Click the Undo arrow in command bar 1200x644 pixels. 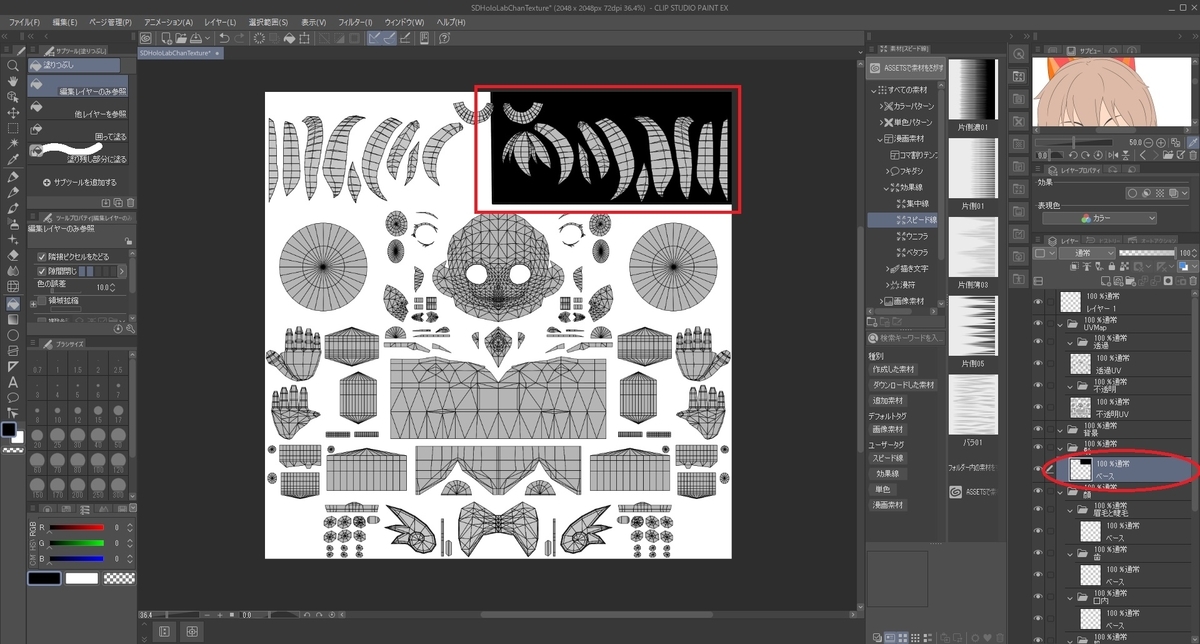point(224,38)
